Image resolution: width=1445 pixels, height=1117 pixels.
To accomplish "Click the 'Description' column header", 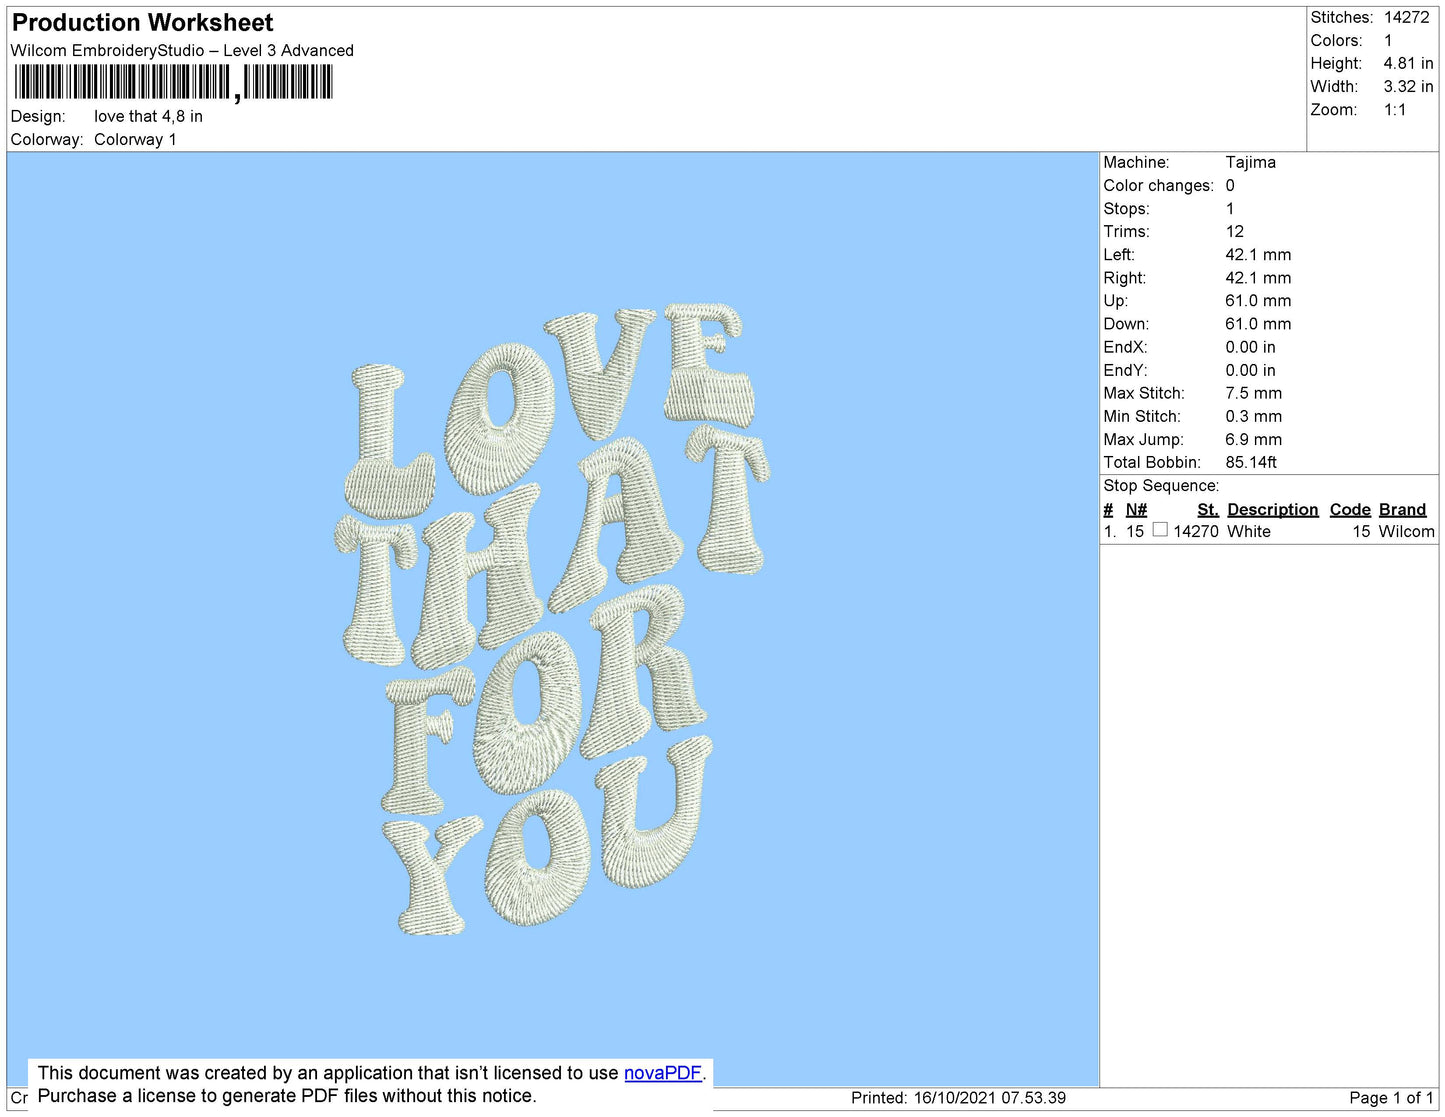I will (x=1272, y=509).
